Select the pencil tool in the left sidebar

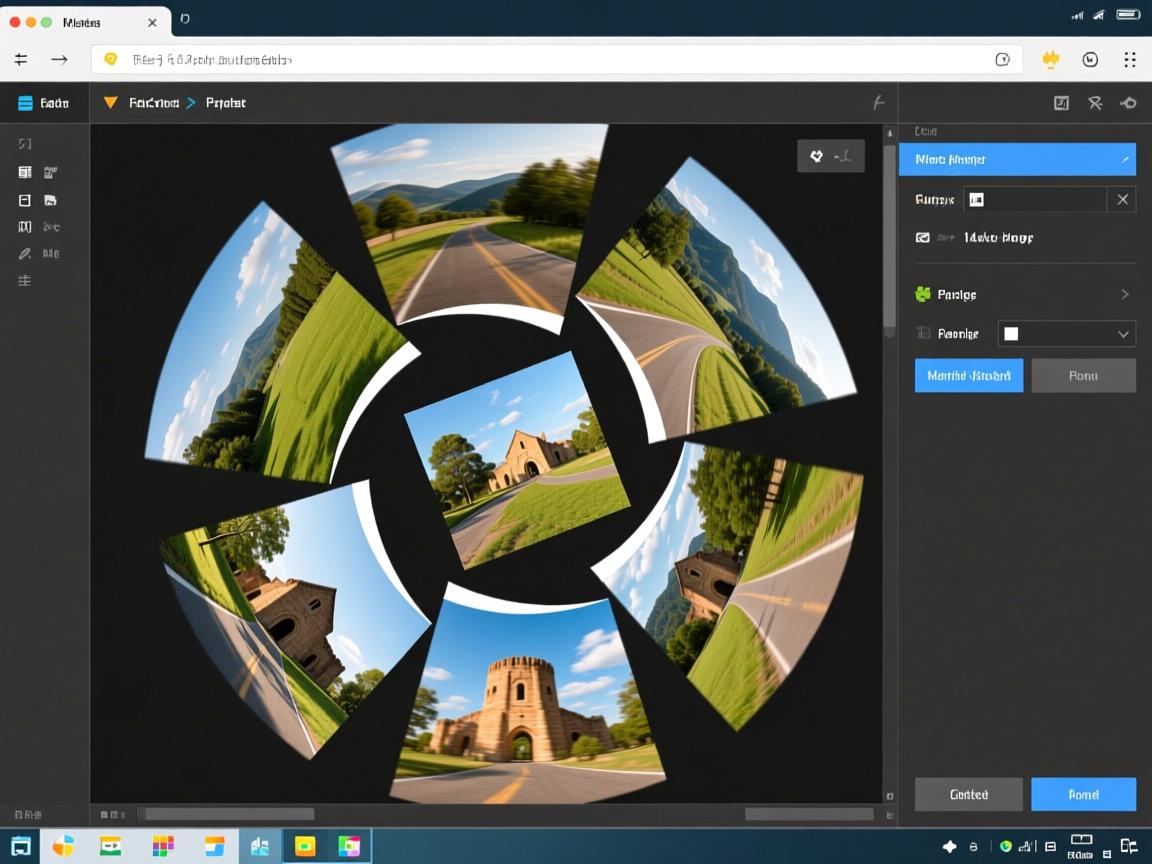click(25, 254)
